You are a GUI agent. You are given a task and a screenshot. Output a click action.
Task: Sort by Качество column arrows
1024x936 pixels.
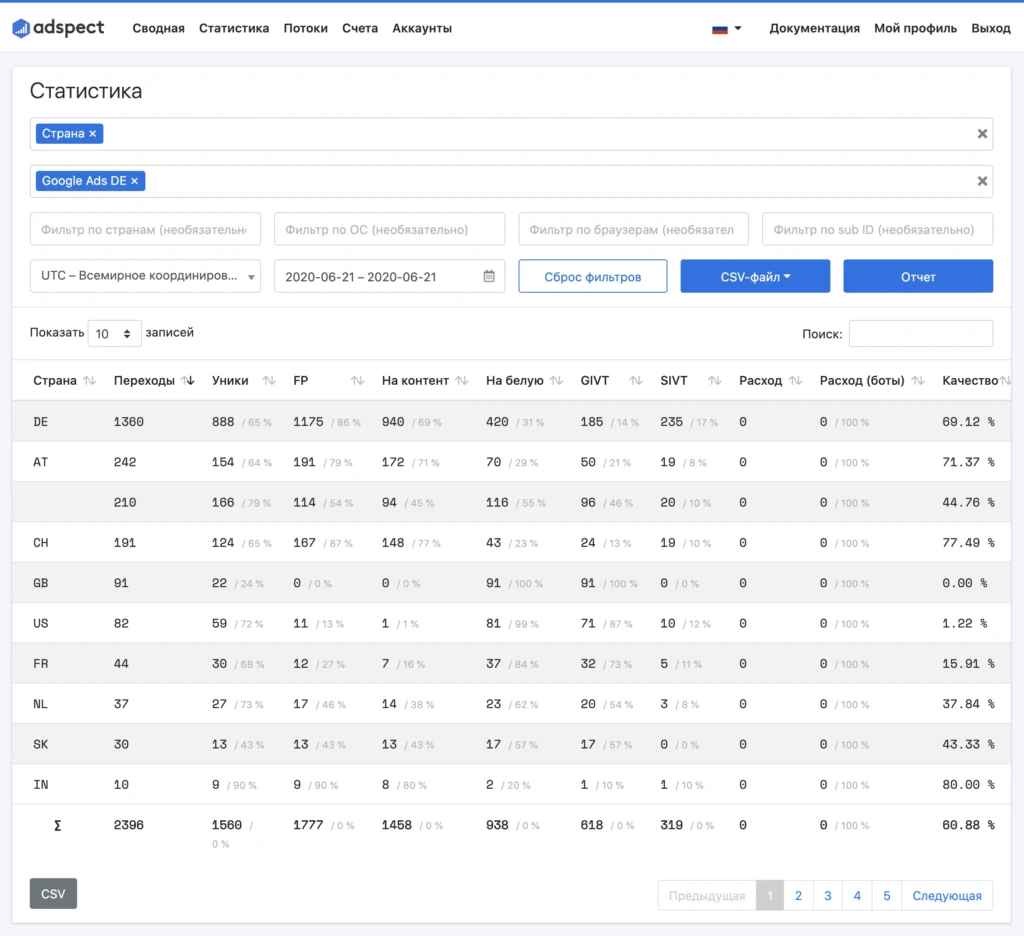[x=1005, y=380]
